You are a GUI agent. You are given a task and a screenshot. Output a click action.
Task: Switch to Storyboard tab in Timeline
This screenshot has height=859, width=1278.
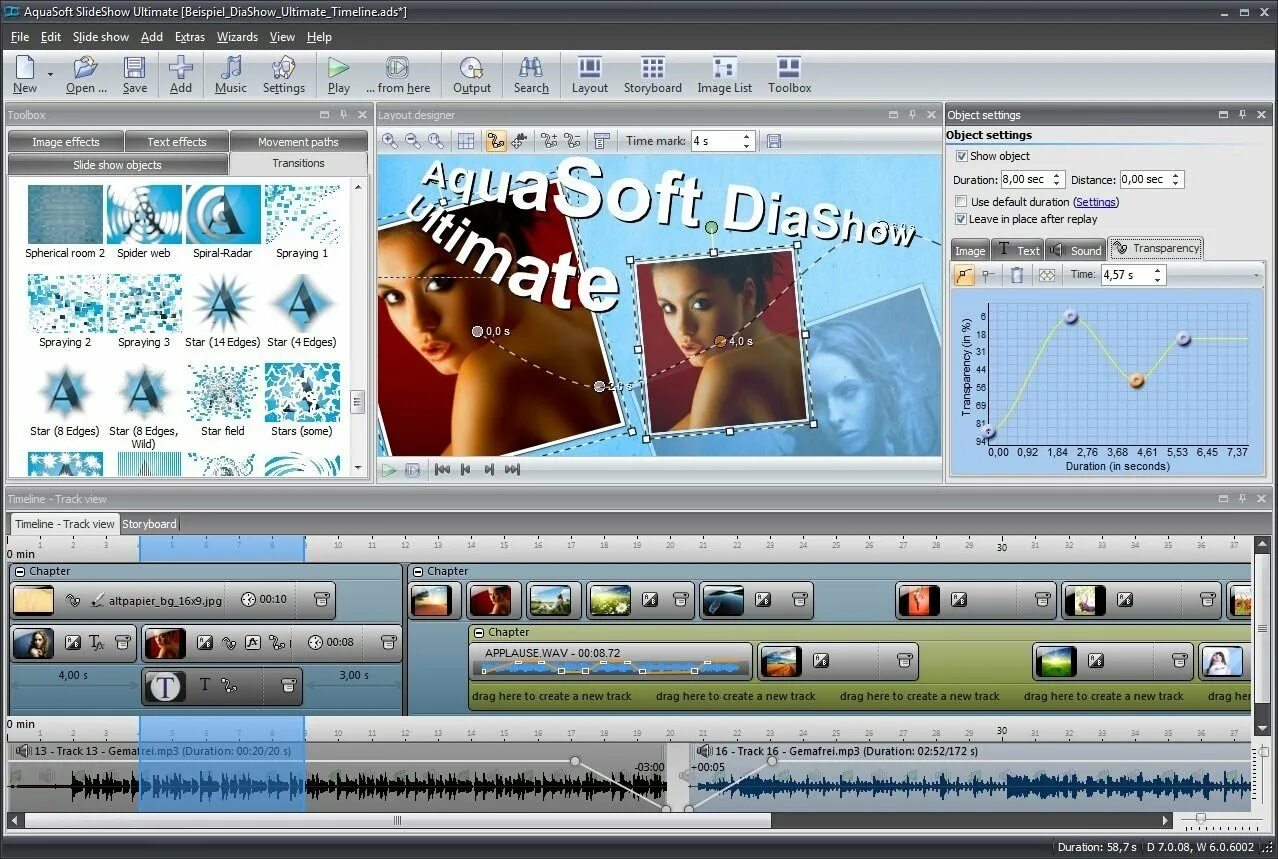[x=149, y=524]
